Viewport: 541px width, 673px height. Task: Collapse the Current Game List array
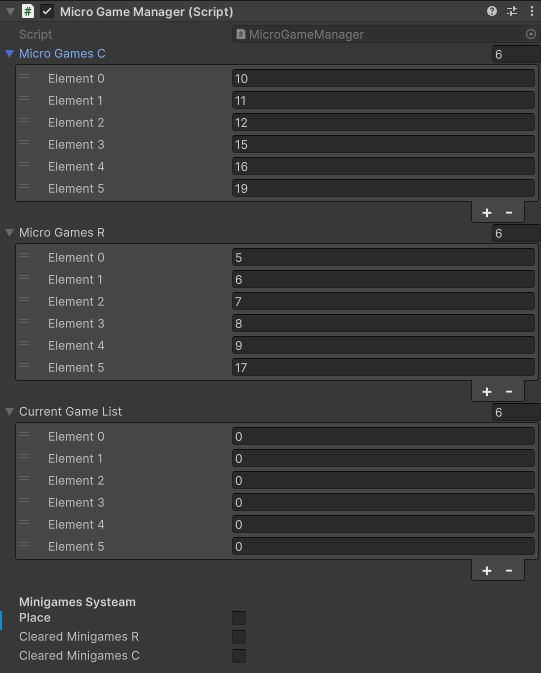point(9,412)
